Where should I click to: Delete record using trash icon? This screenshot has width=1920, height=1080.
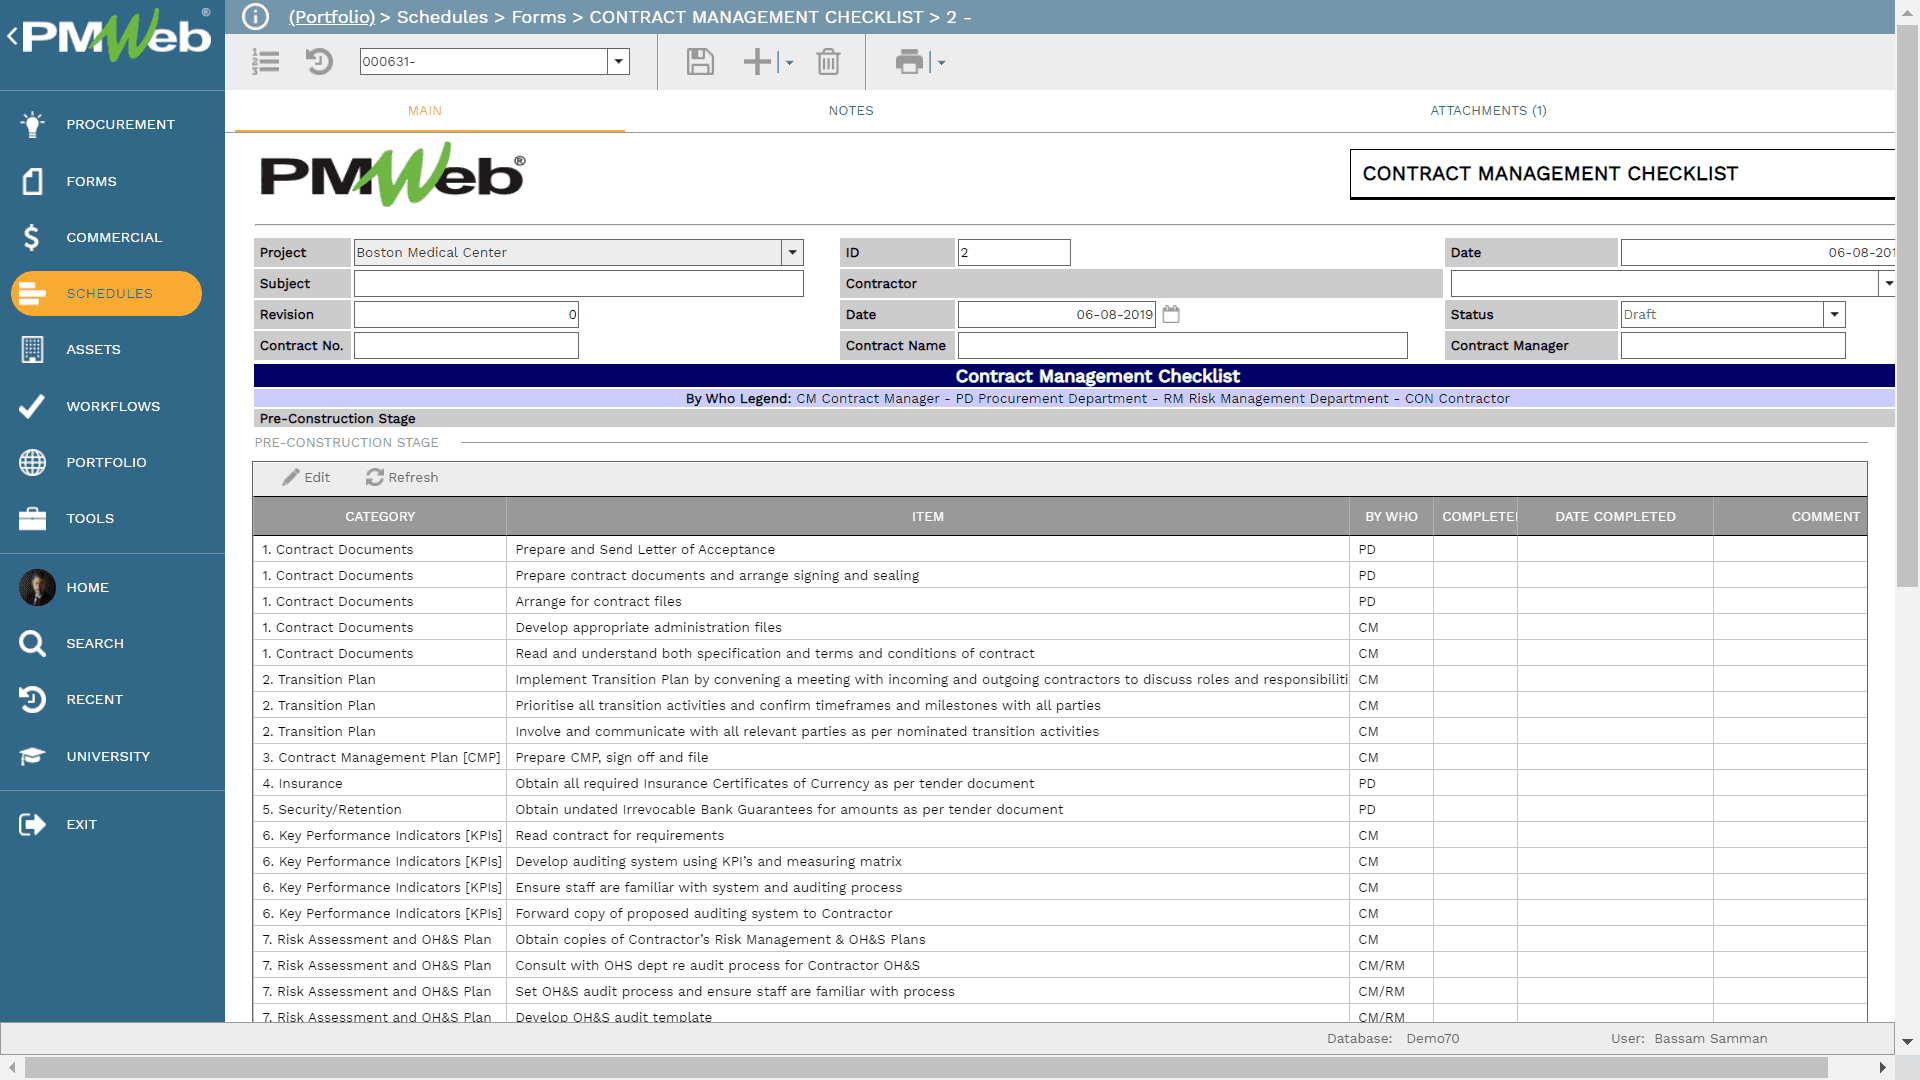tap(828, 62)
